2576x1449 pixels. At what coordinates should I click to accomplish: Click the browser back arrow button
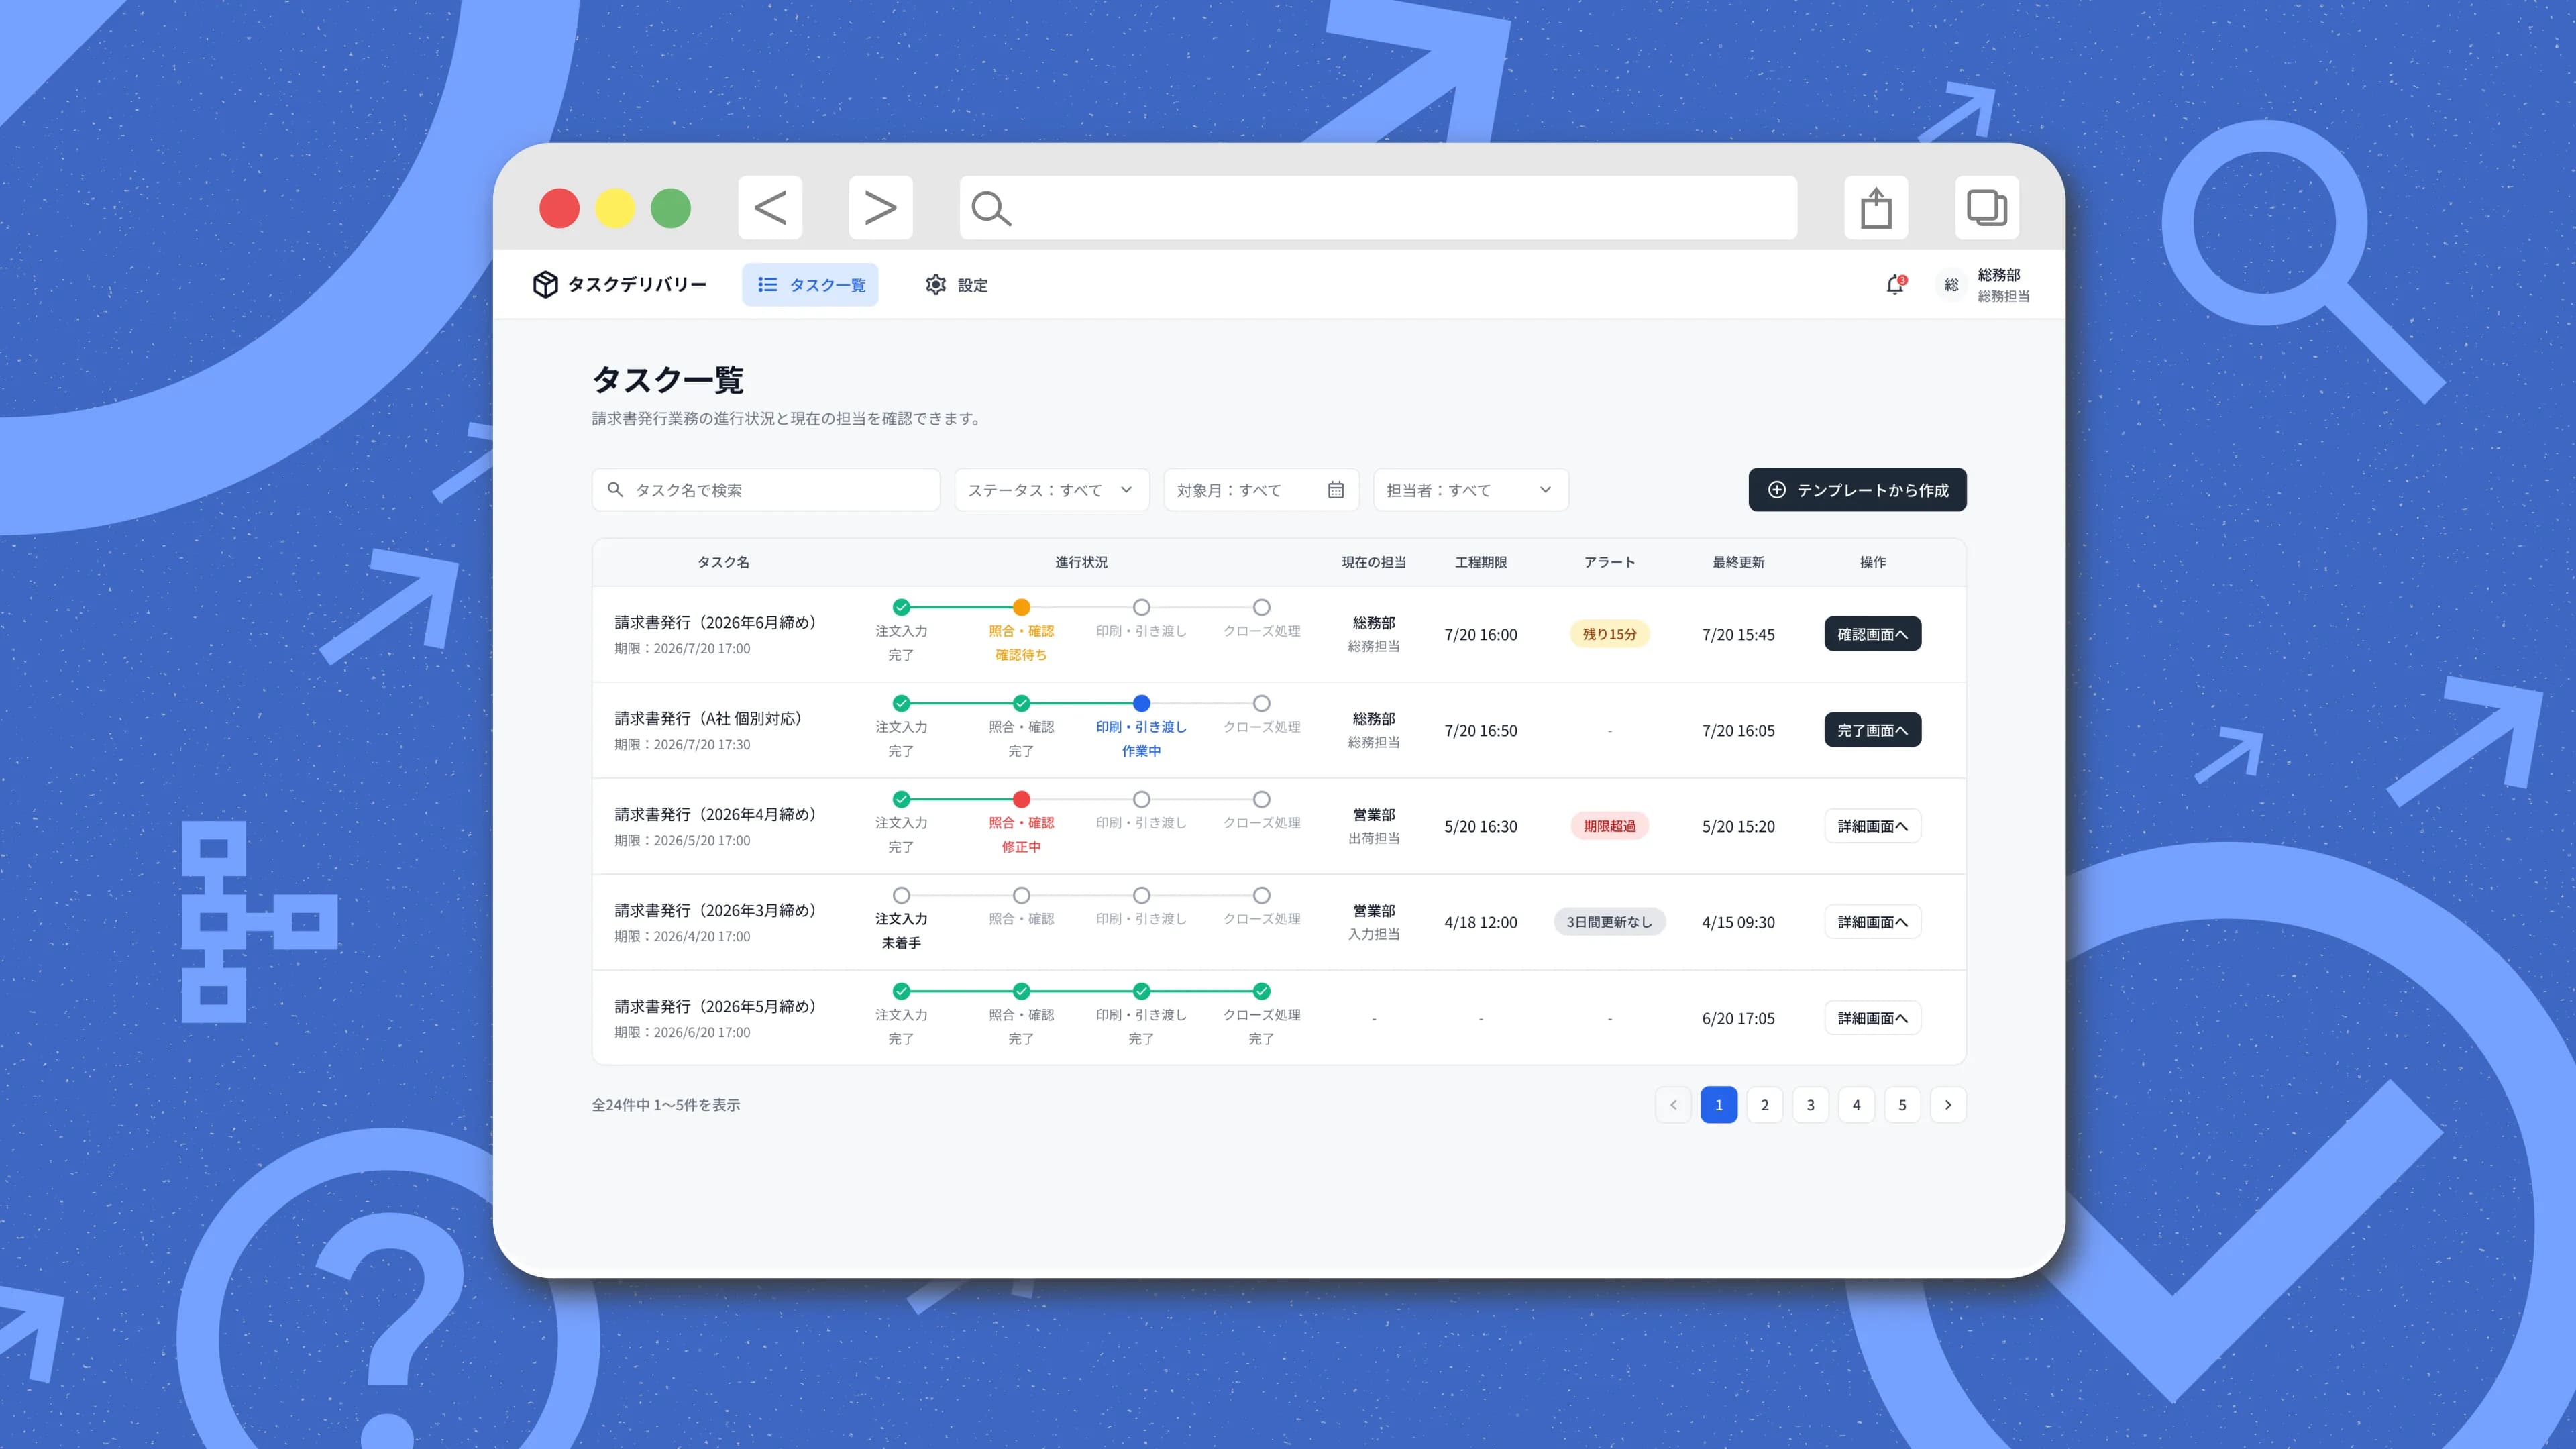(x=770, y=208)
